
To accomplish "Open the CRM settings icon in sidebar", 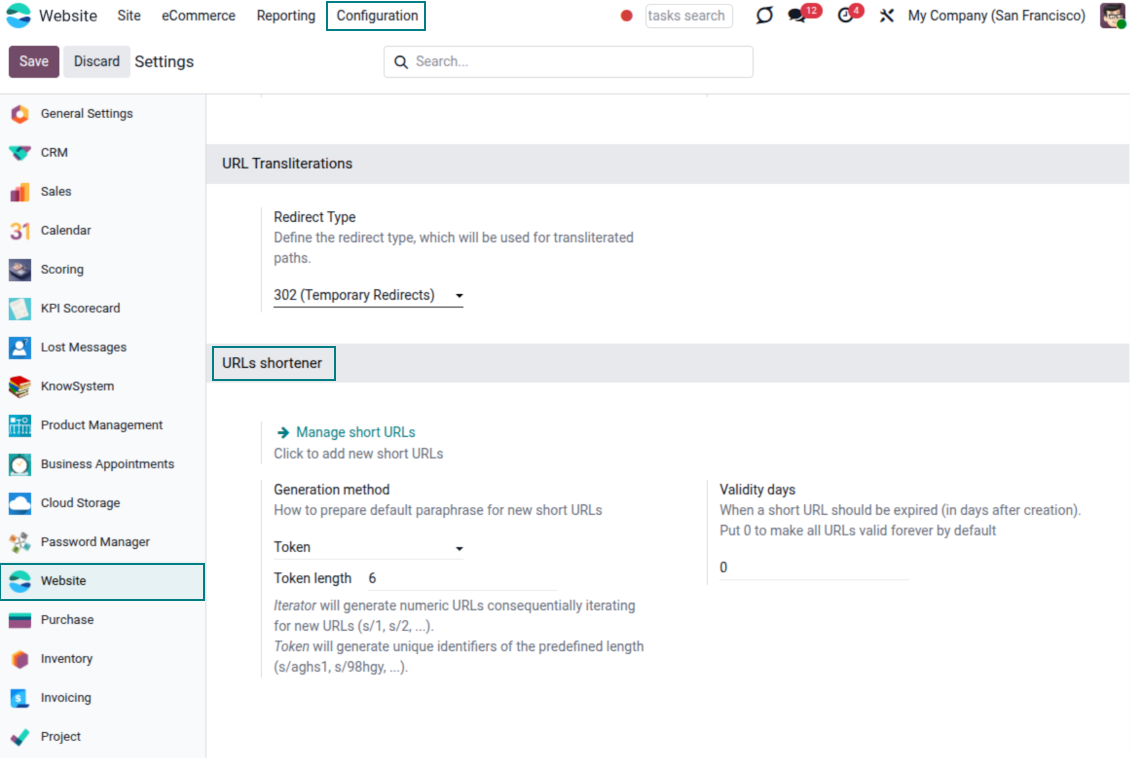I will [20, 153].
